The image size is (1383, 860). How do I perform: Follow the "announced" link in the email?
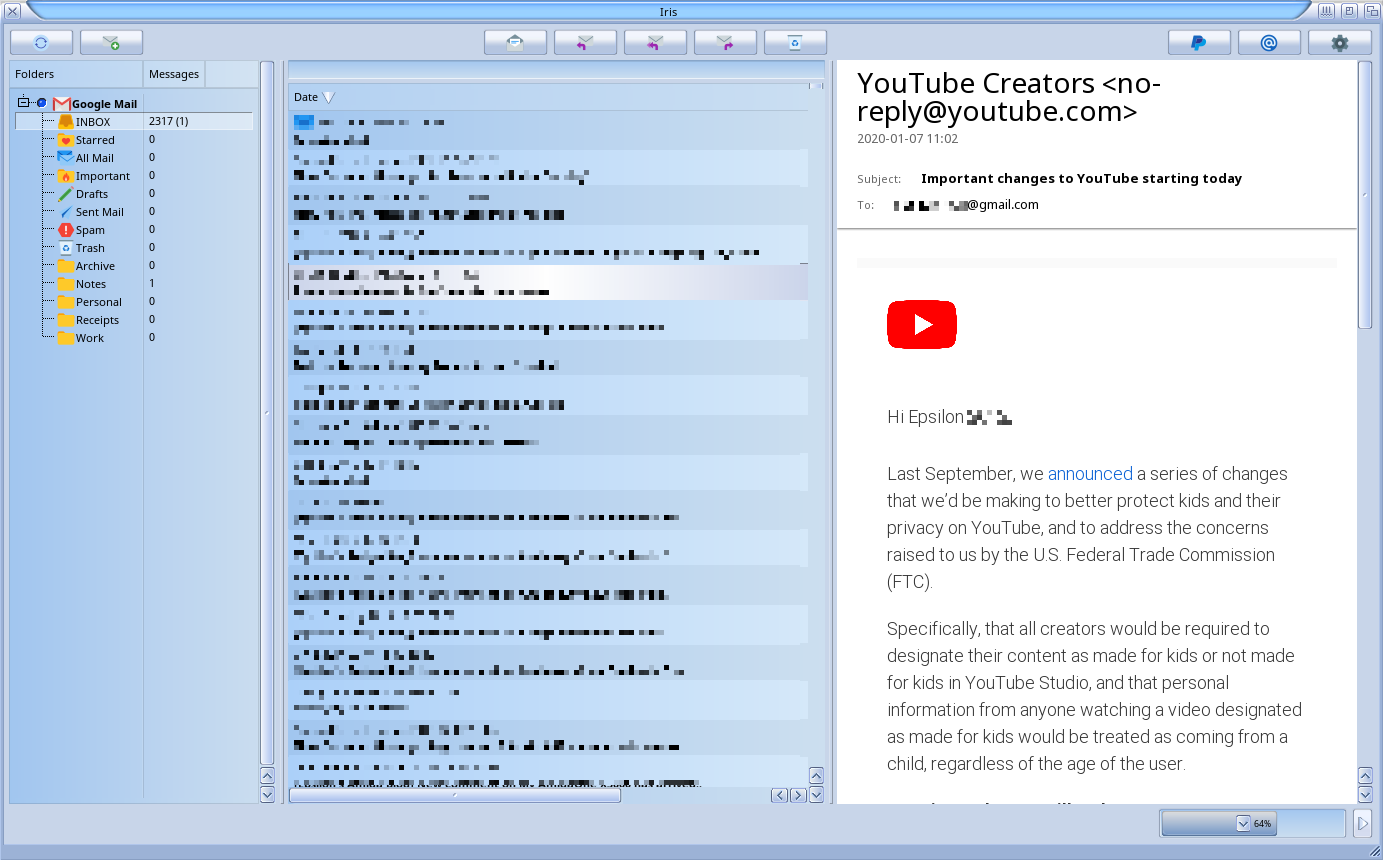[1089, 474]
